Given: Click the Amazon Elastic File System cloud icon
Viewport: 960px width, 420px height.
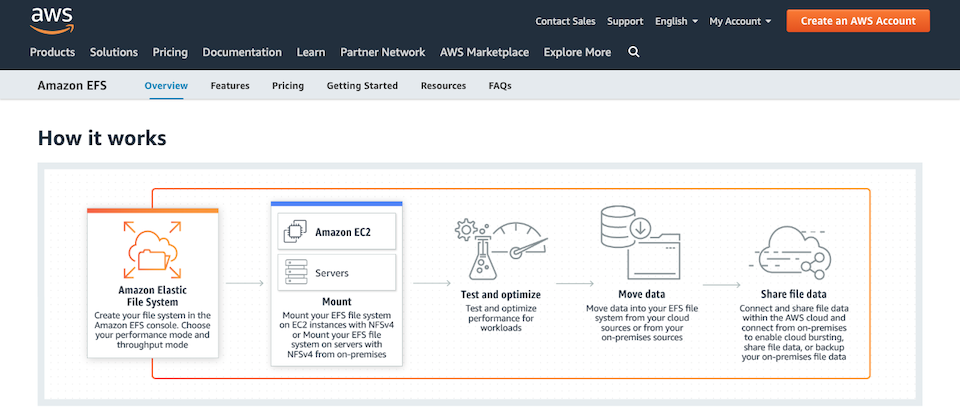Looking at the screenshot, I should (152, 249).
